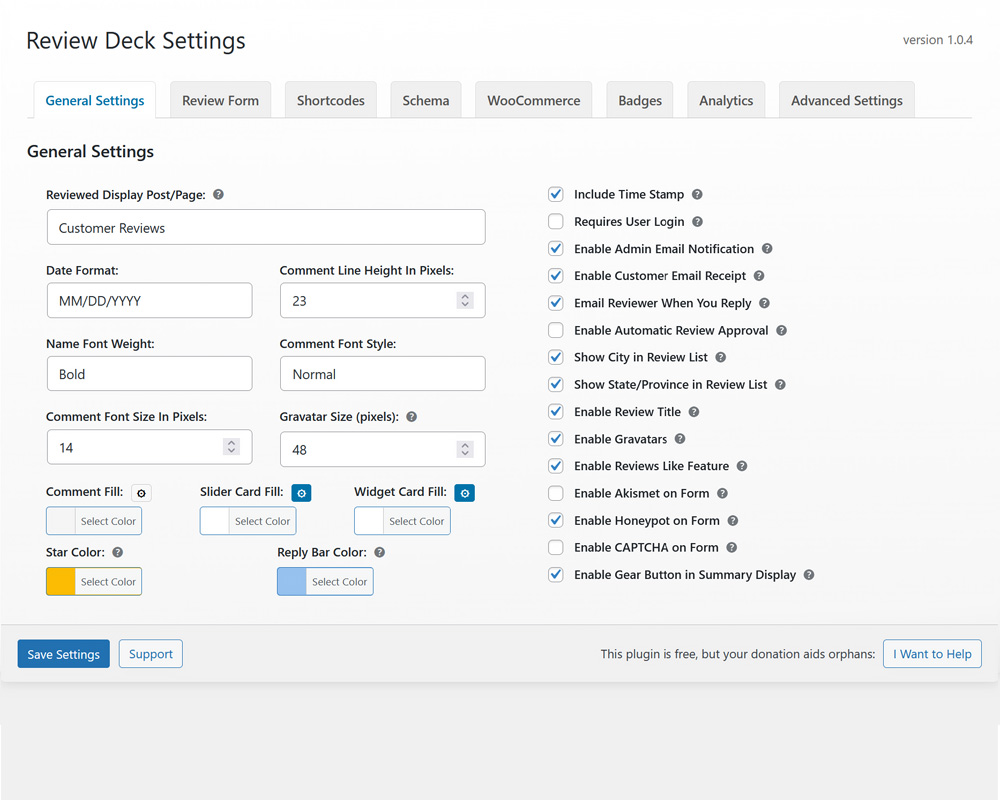The image size is (1000, 800).
Task: Disable the Enable Gravatars option
Action: (x=556, y=439)
